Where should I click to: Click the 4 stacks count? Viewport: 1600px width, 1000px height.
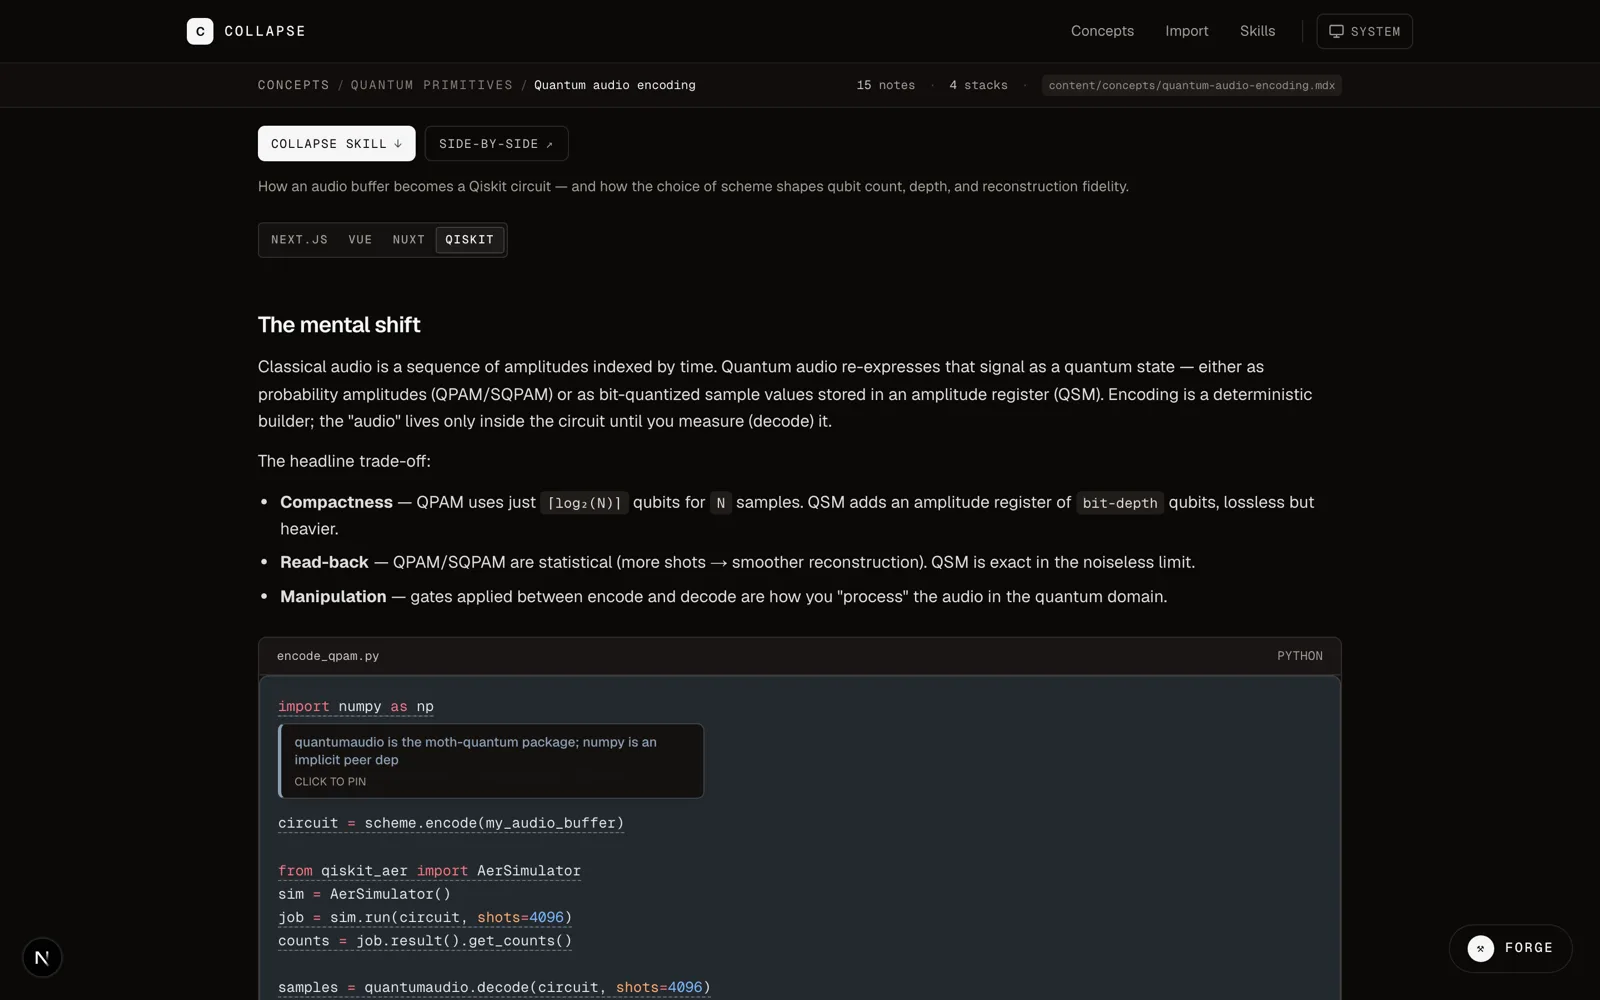point(978,85)
